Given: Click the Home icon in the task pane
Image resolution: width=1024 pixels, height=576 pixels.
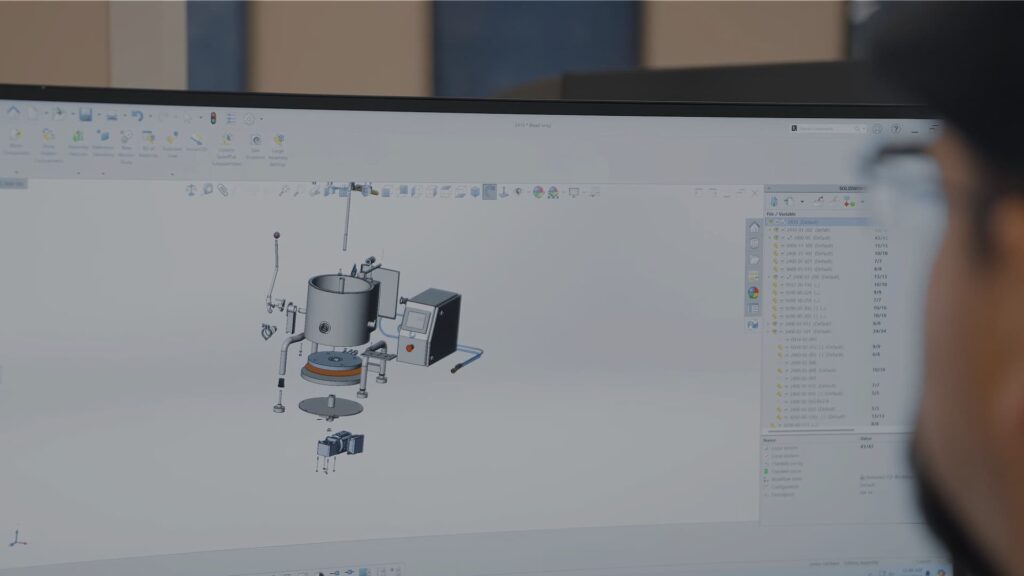Looking at the screenshot, I should [753, 227].
